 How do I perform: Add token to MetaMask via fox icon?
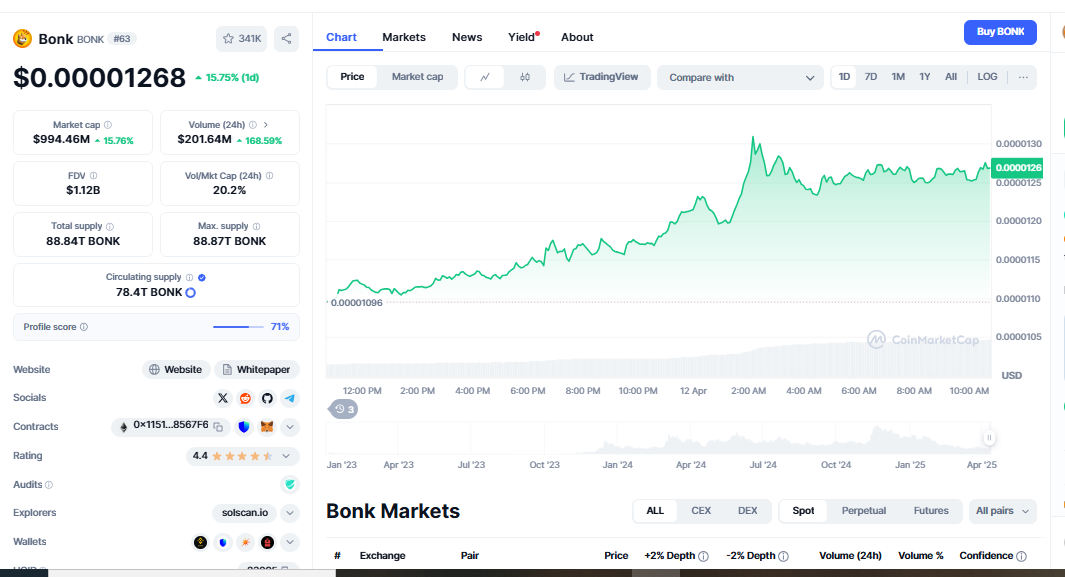[268, 427]
